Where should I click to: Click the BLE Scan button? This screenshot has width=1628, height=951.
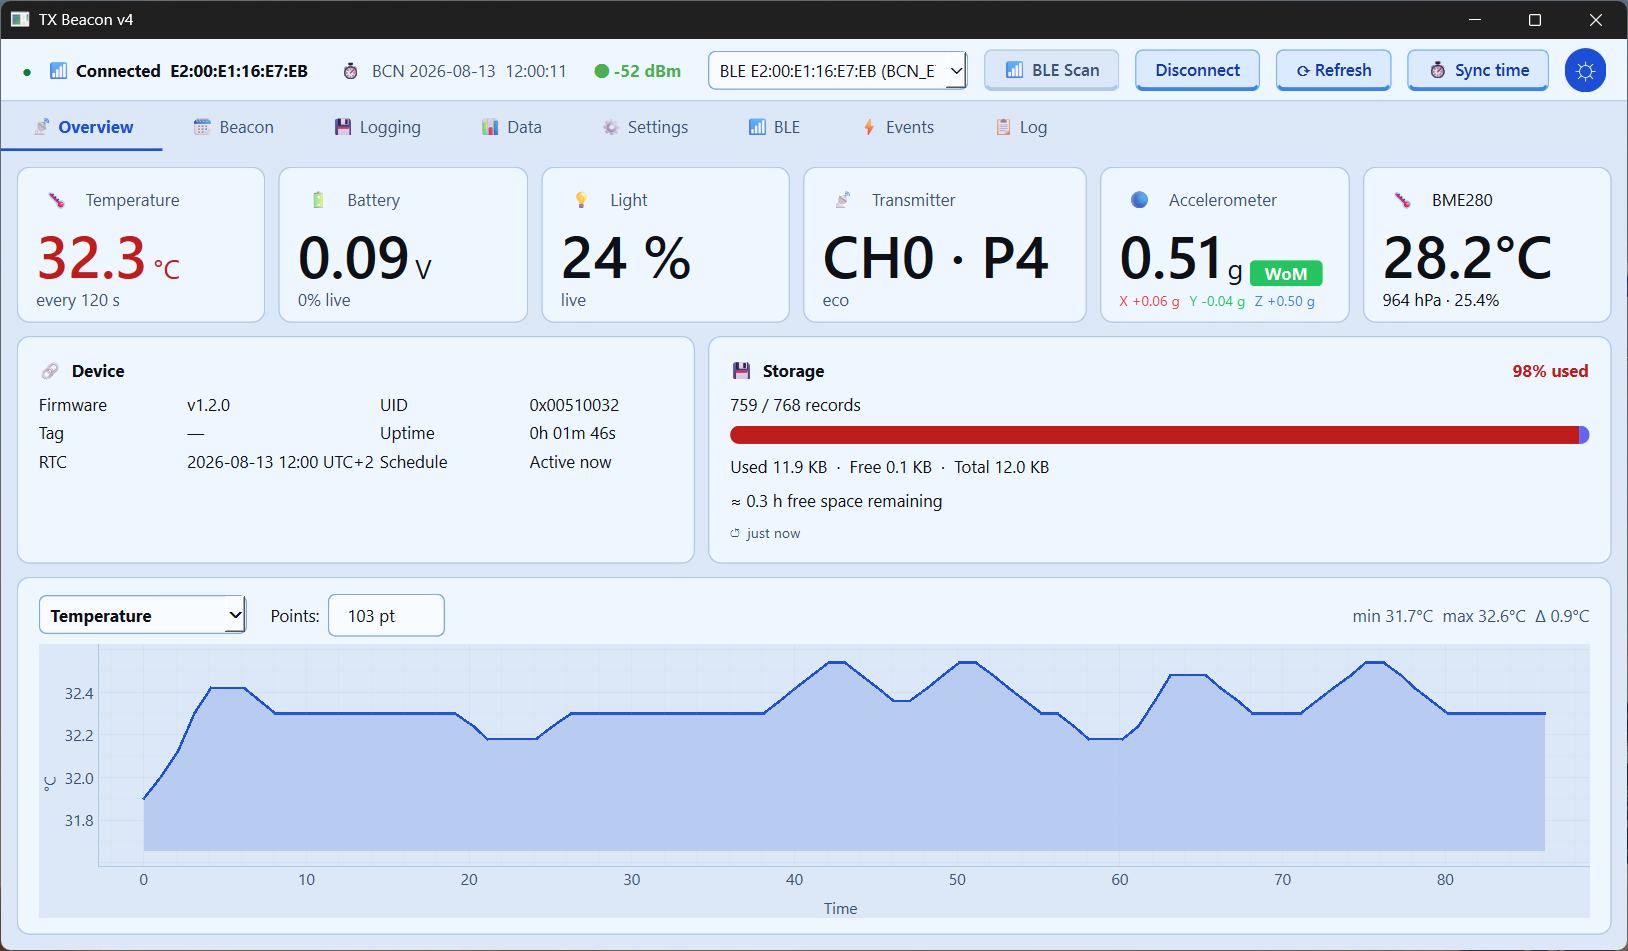tap(1051, 70)
